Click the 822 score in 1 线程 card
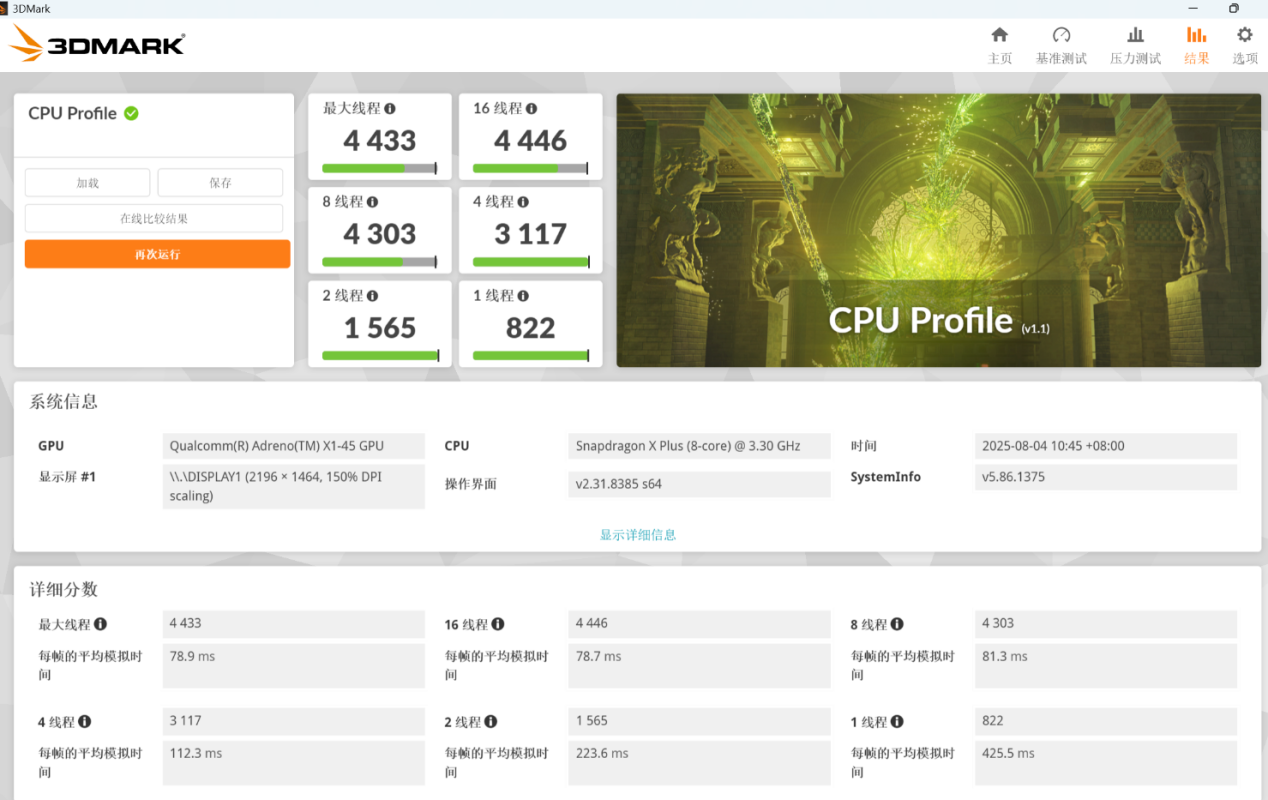1268x800 pixels. point(530,329)
